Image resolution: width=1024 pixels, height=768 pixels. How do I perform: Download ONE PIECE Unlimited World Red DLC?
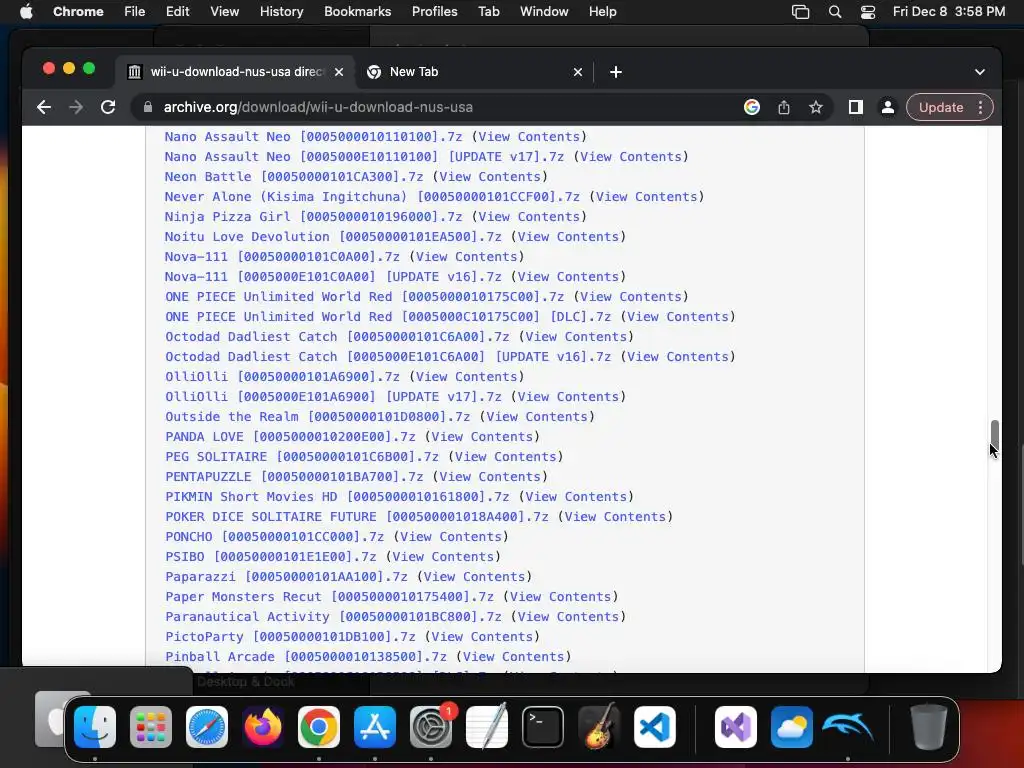pyautogui.click(x=388, y=317)
